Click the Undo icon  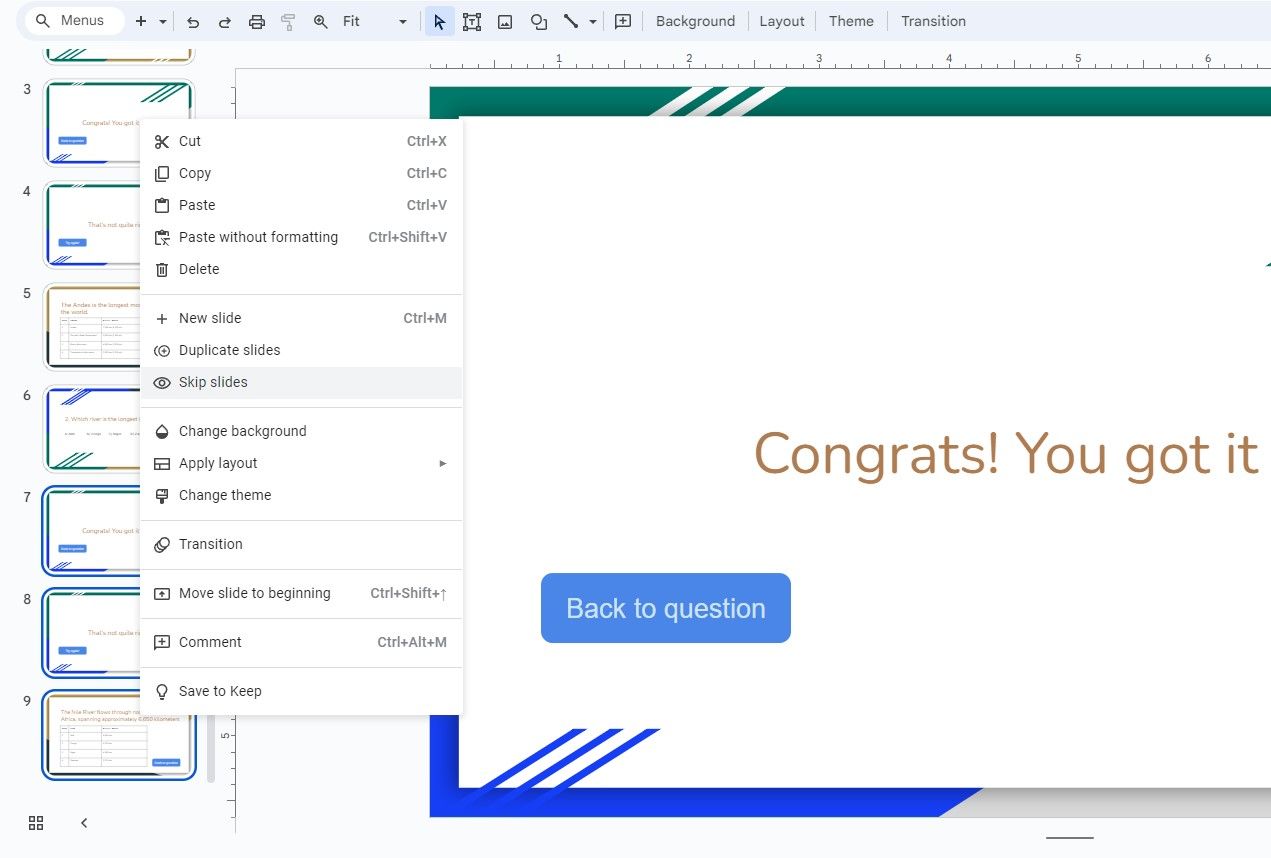[193, 21]
